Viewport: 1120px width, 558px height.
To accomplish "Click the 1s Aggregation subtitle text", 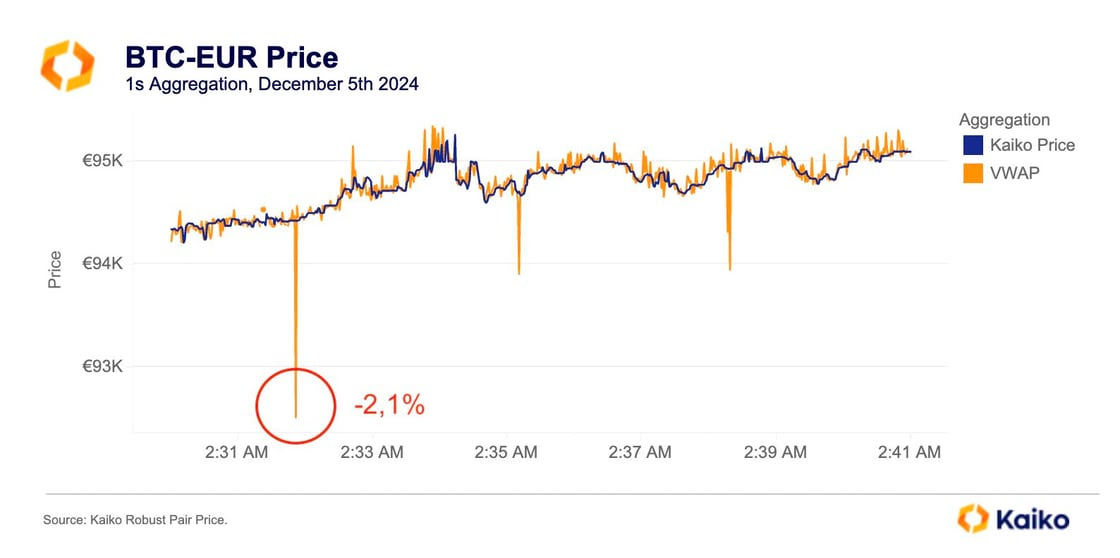I will [x=271, y=84].
